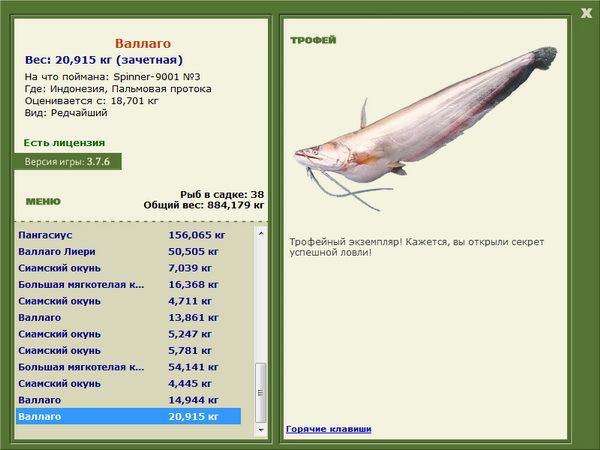
Task: Close the trophy window with X
Action: point(586,13)
